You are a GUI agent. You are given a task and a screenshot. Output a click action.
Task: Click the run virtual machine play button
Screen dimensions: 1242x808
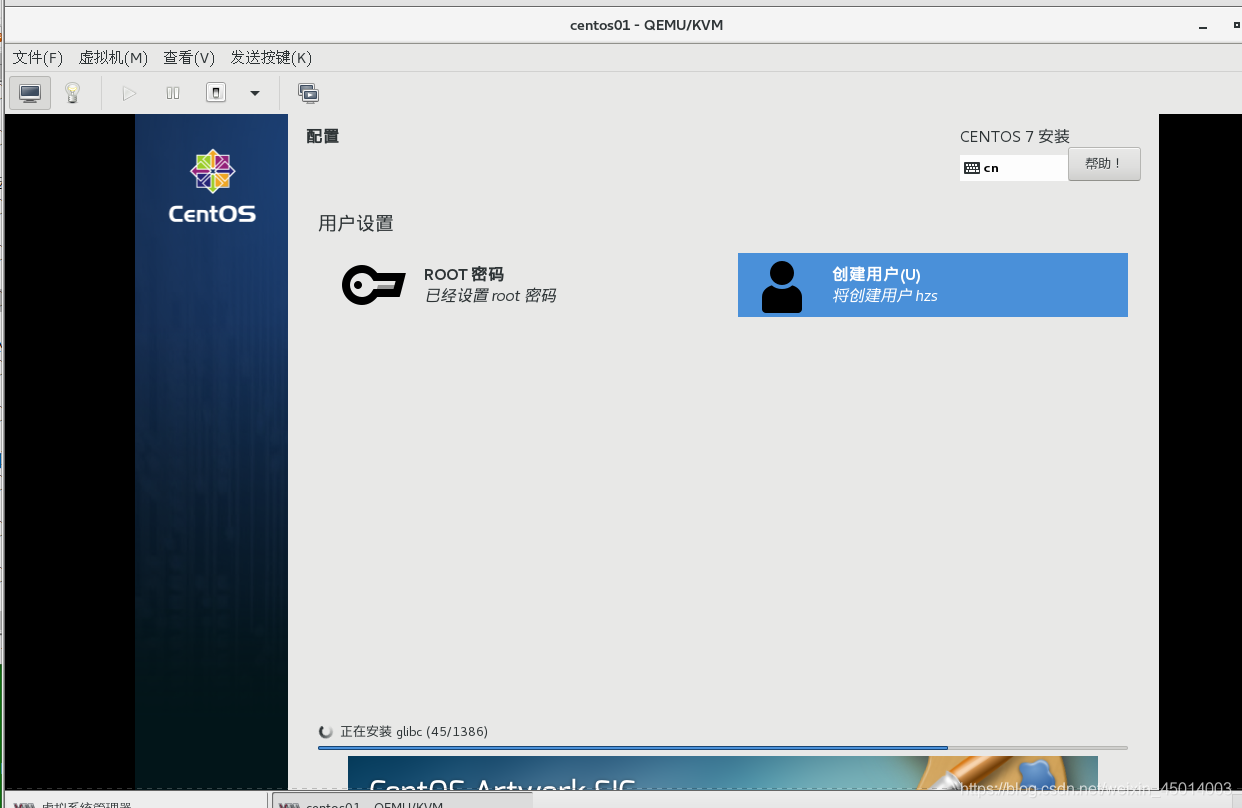[129, 93]
